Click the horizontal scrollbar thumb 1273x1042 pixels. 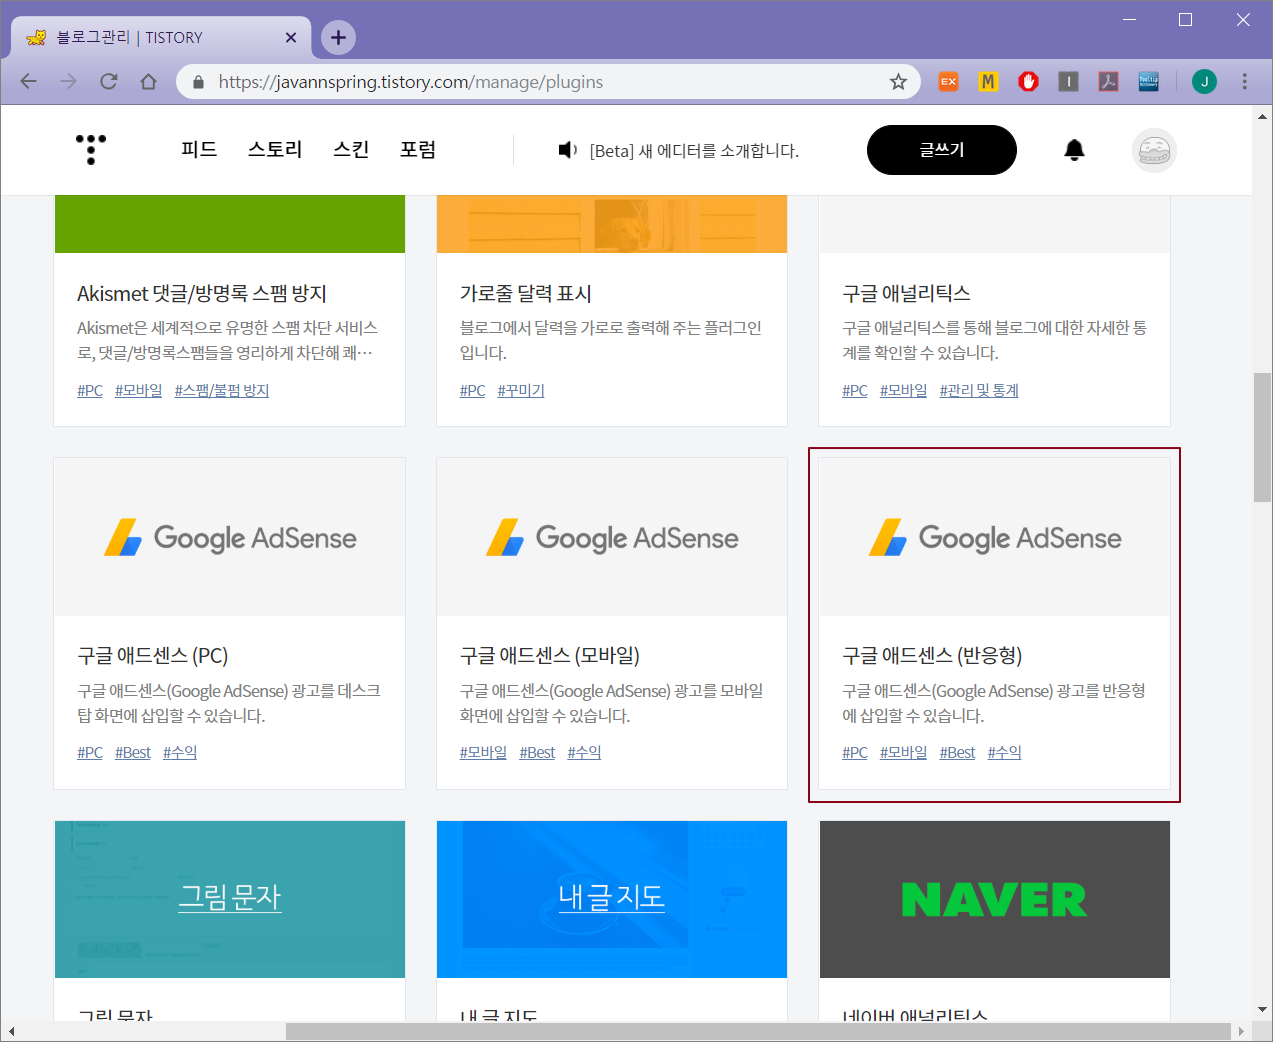(758, 1031)
